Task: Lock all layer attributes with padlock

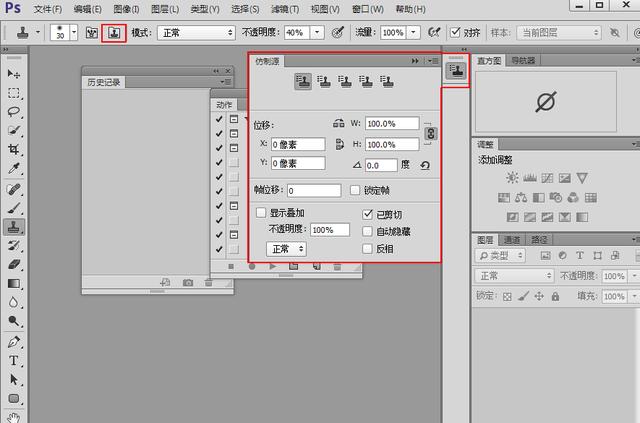Action: click(555, 296)
